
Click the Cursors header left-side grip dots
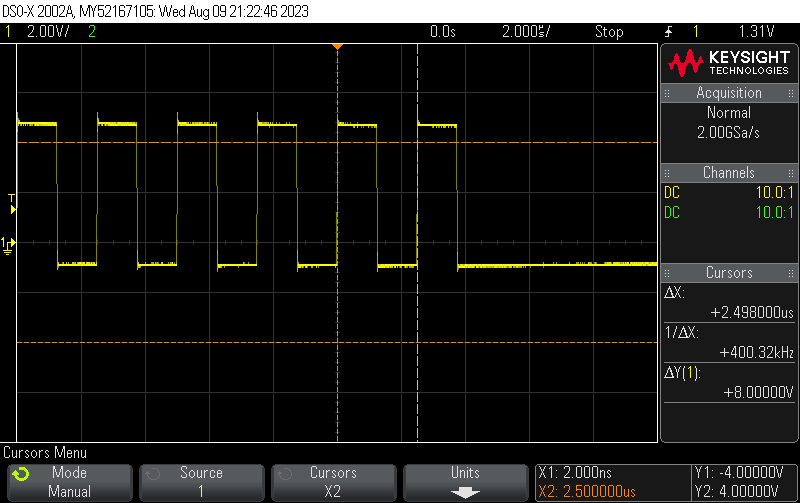(x=667, y=273)
